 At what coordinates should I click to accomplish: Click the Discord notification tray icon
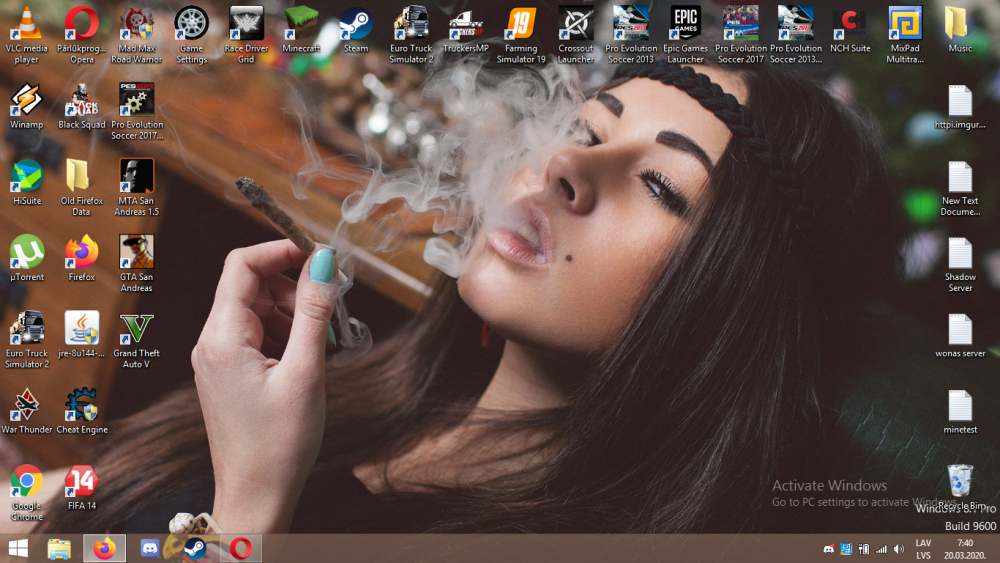tap(828, 549)
